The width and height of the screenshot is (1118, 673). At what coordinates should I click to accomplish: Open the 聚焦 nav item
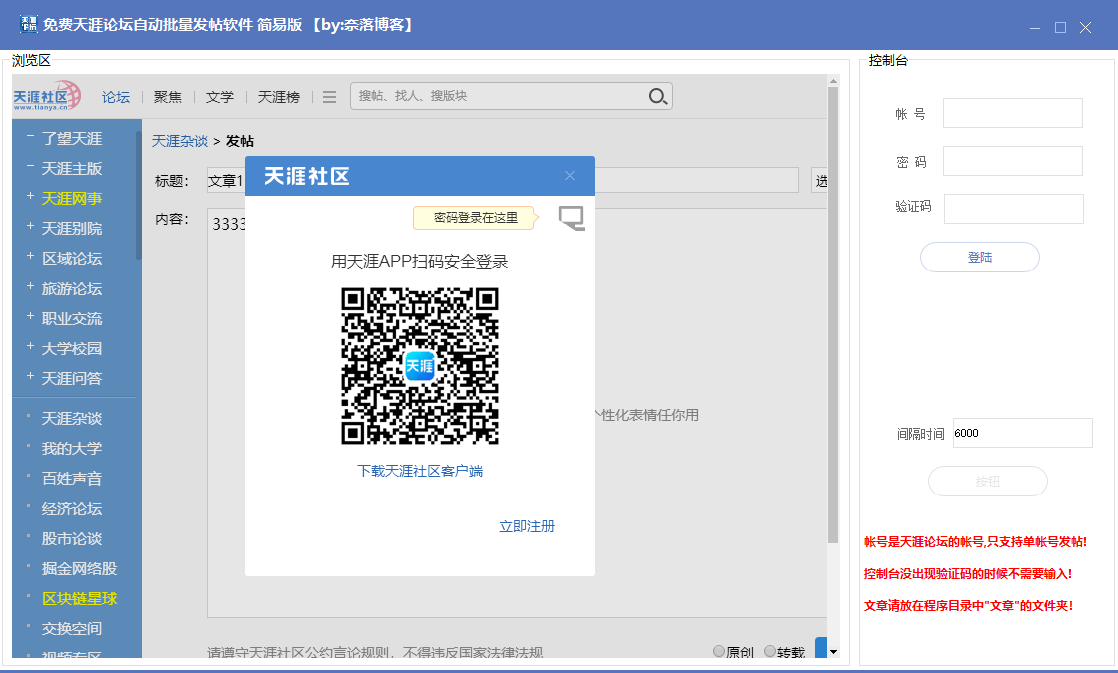(x=168, y=97)
